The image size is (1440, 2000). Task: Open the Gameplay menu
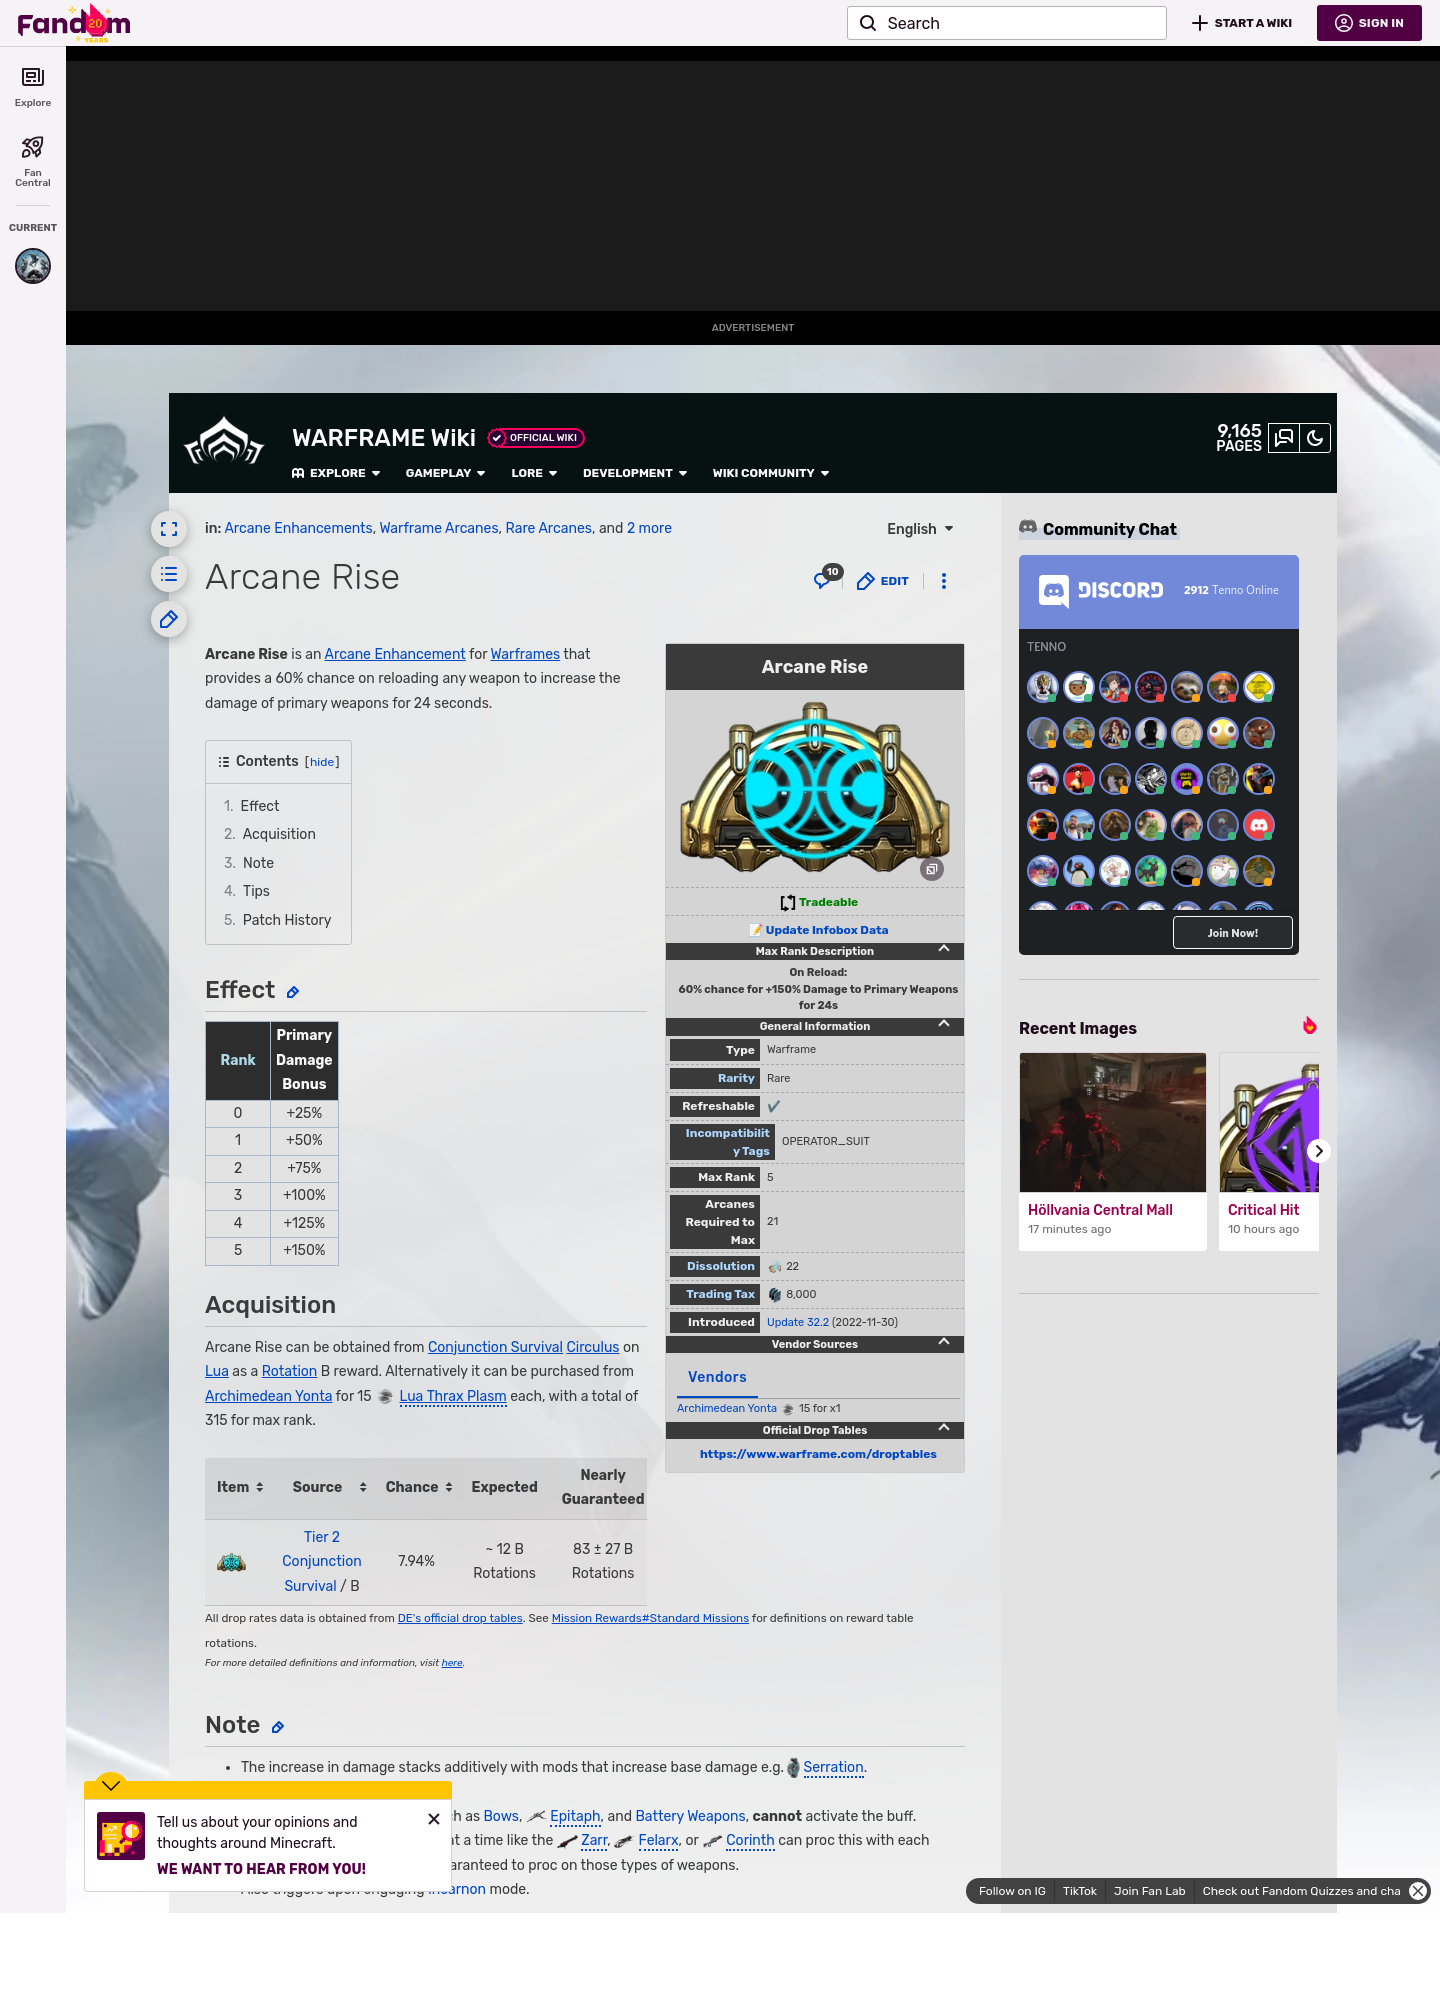[x=445, y=473]
